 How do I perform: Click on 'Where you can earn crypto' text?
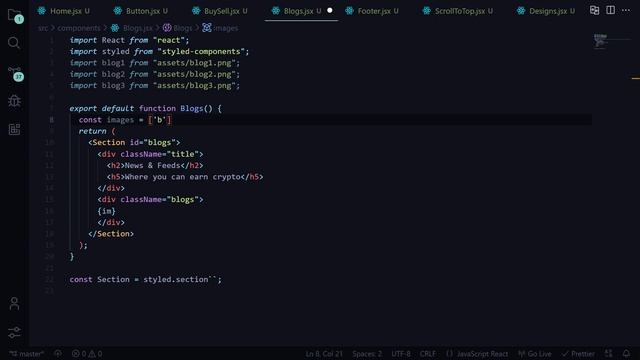(x=182, y=177)
